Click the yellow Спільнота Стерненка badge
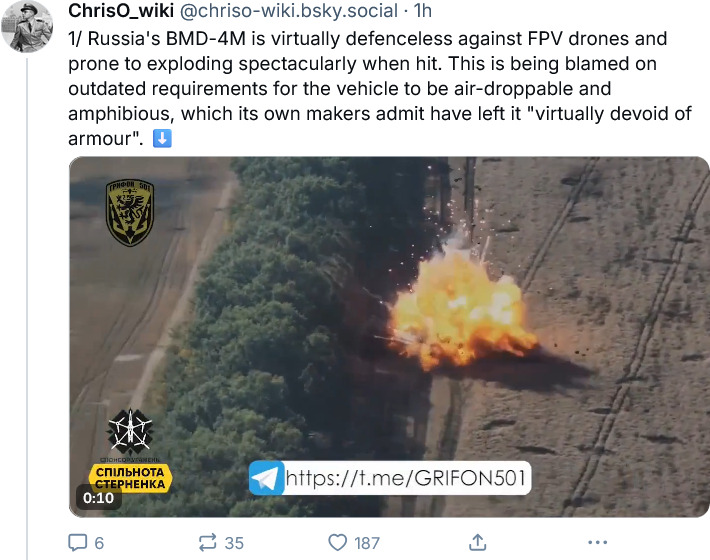This screenshot has height=560, width=710. pos(130,478)
